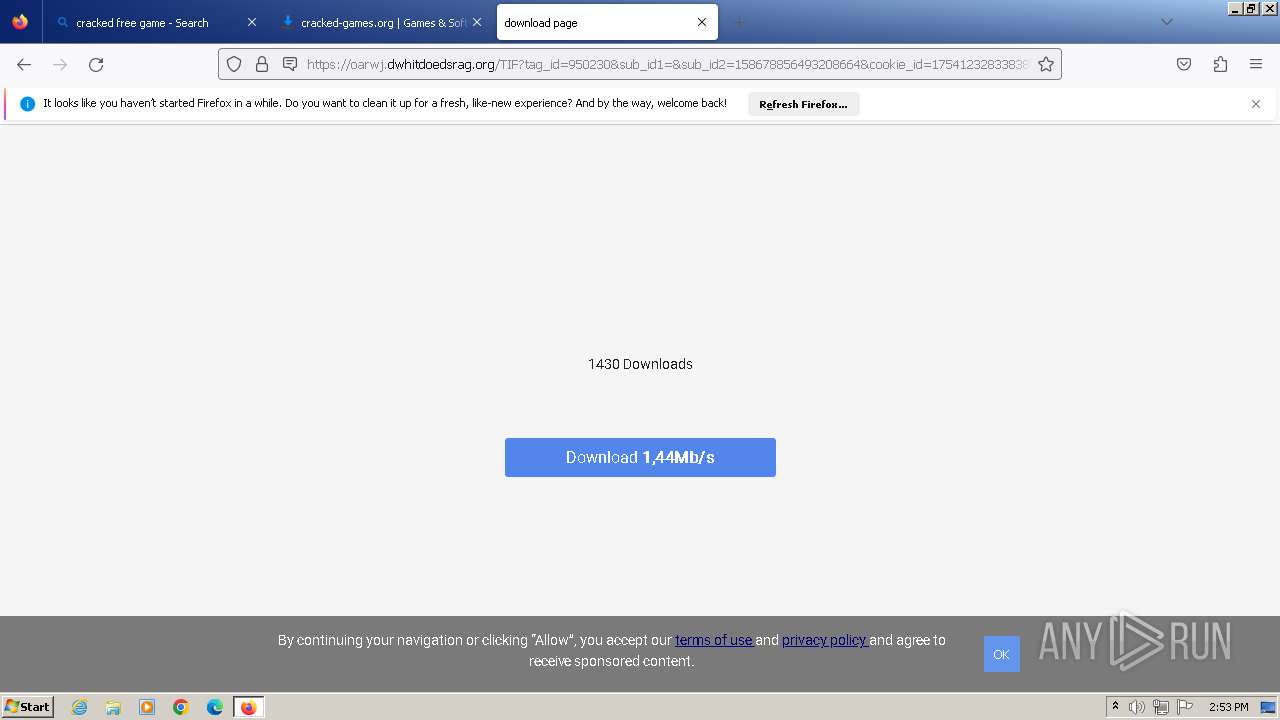Viewport: 1280px width, 720px height.
Task: Open the Firefox hamburger application menu
Action: pos(1256,64)
